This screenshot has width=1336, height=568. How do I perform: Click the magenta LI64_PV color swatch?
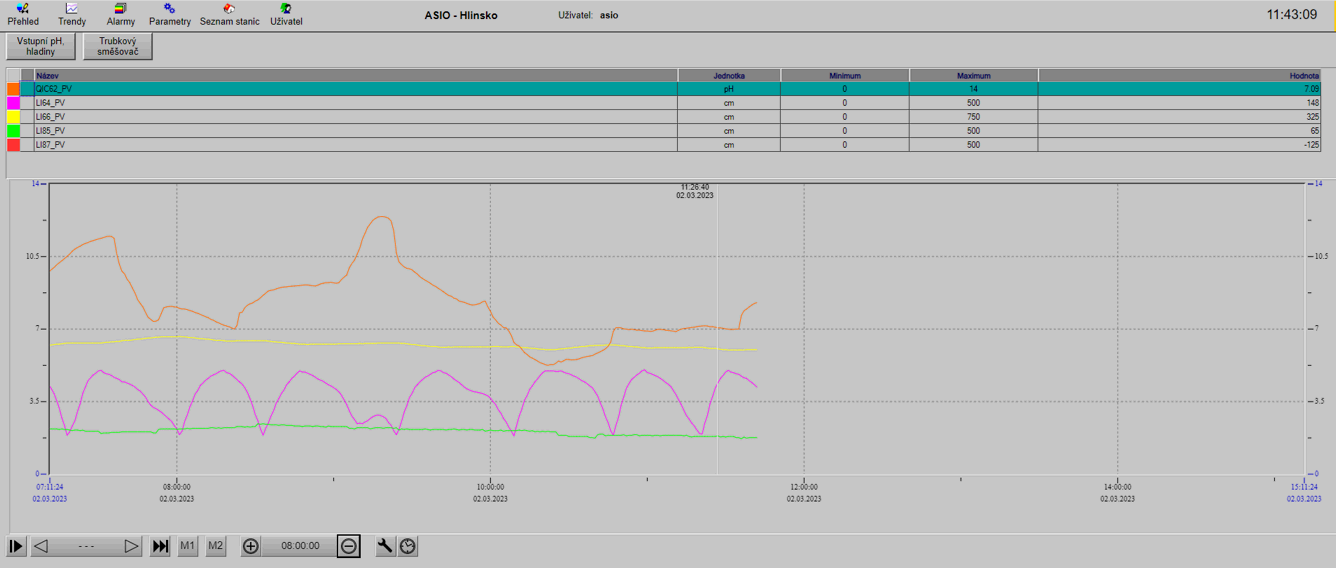tap(14, 103)
